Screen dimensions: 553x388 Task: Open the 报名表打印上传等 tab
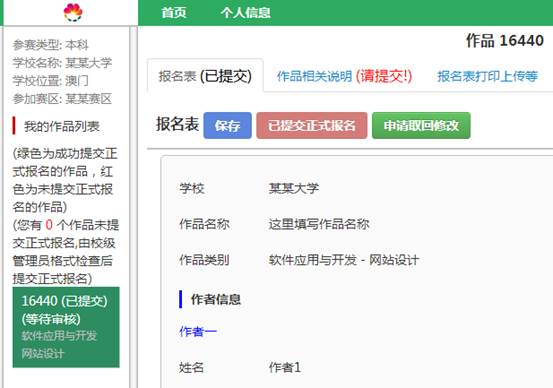click(487, 76)
